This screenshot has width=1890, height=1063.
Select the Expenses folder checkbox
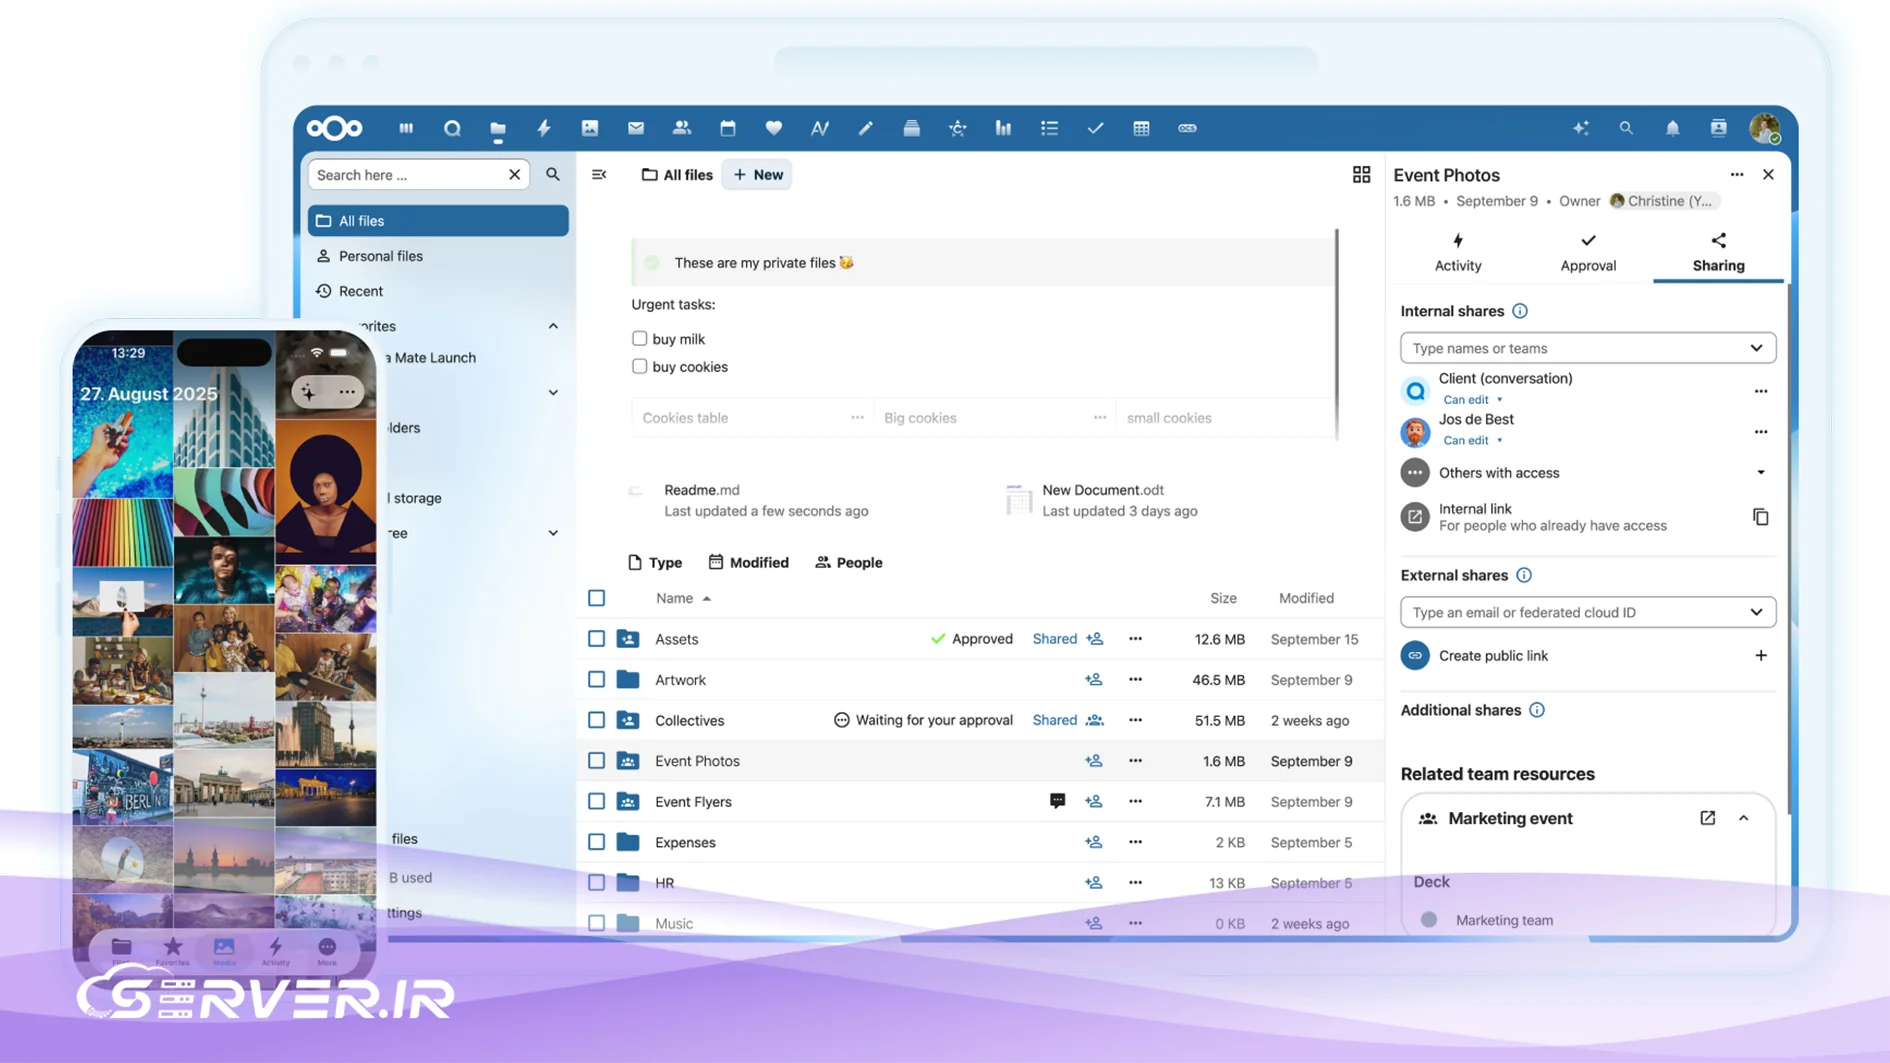pos(596,842)
